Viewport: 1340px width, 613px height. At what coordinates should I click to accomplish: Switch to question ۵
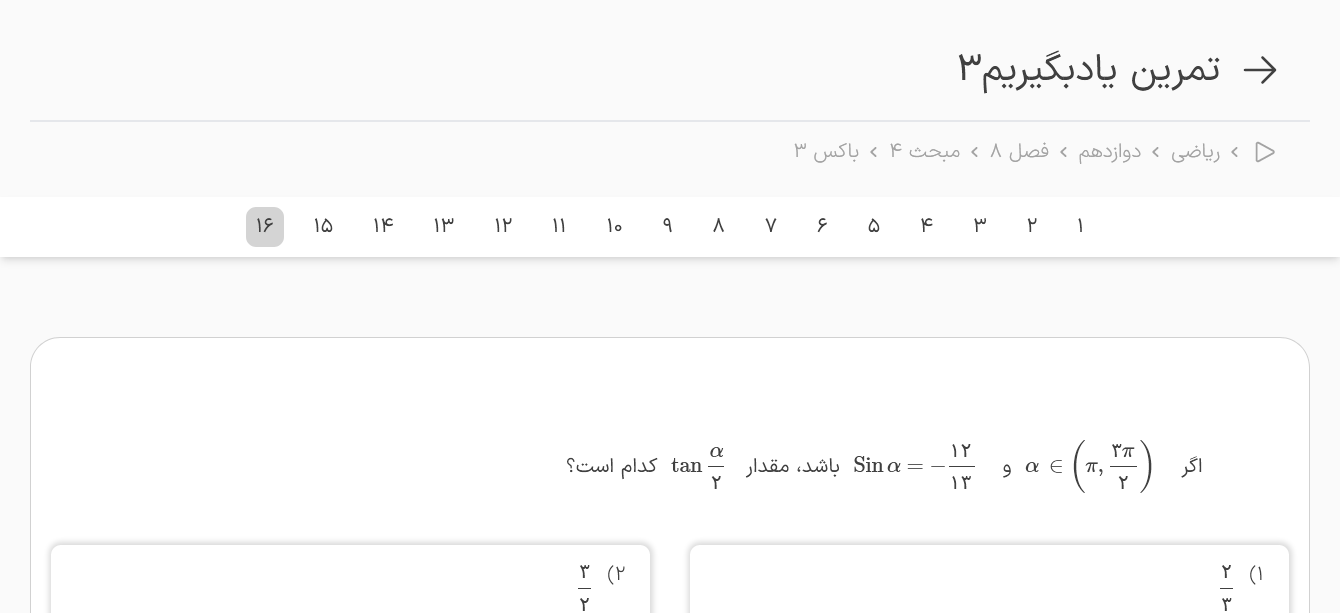pyautogui.click(x=874, y=227)
